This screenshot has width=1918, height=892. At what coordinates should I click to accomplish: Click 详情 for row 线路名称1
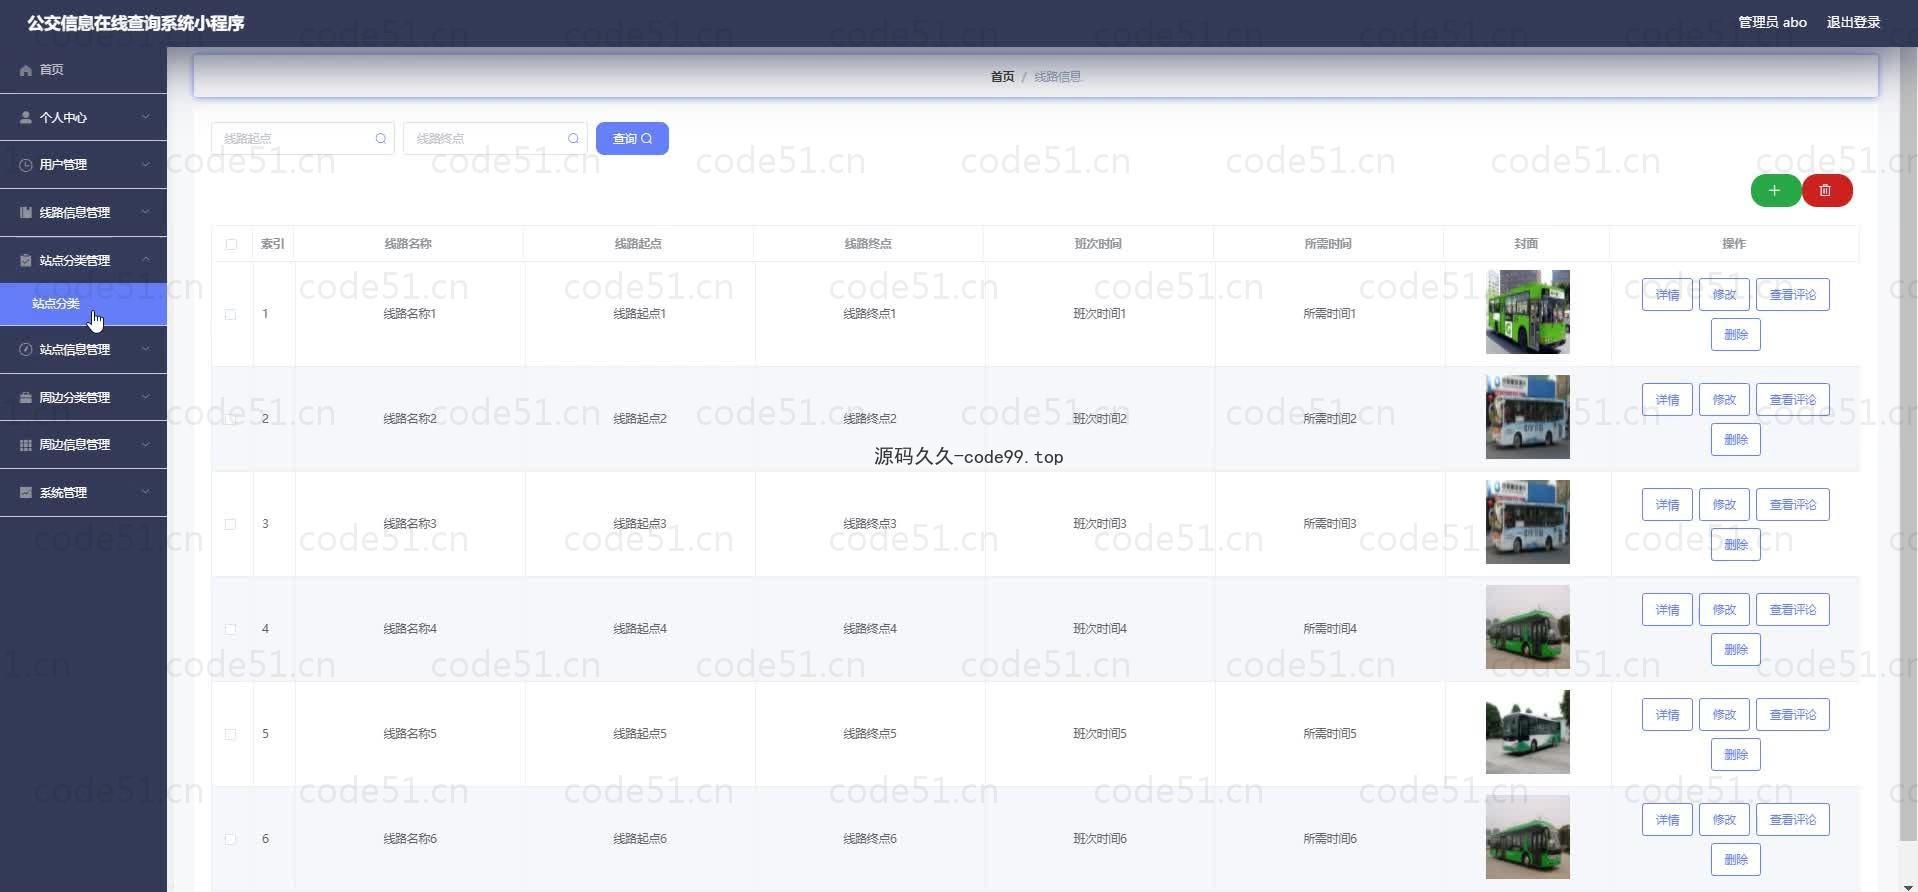pos(1667,295)
